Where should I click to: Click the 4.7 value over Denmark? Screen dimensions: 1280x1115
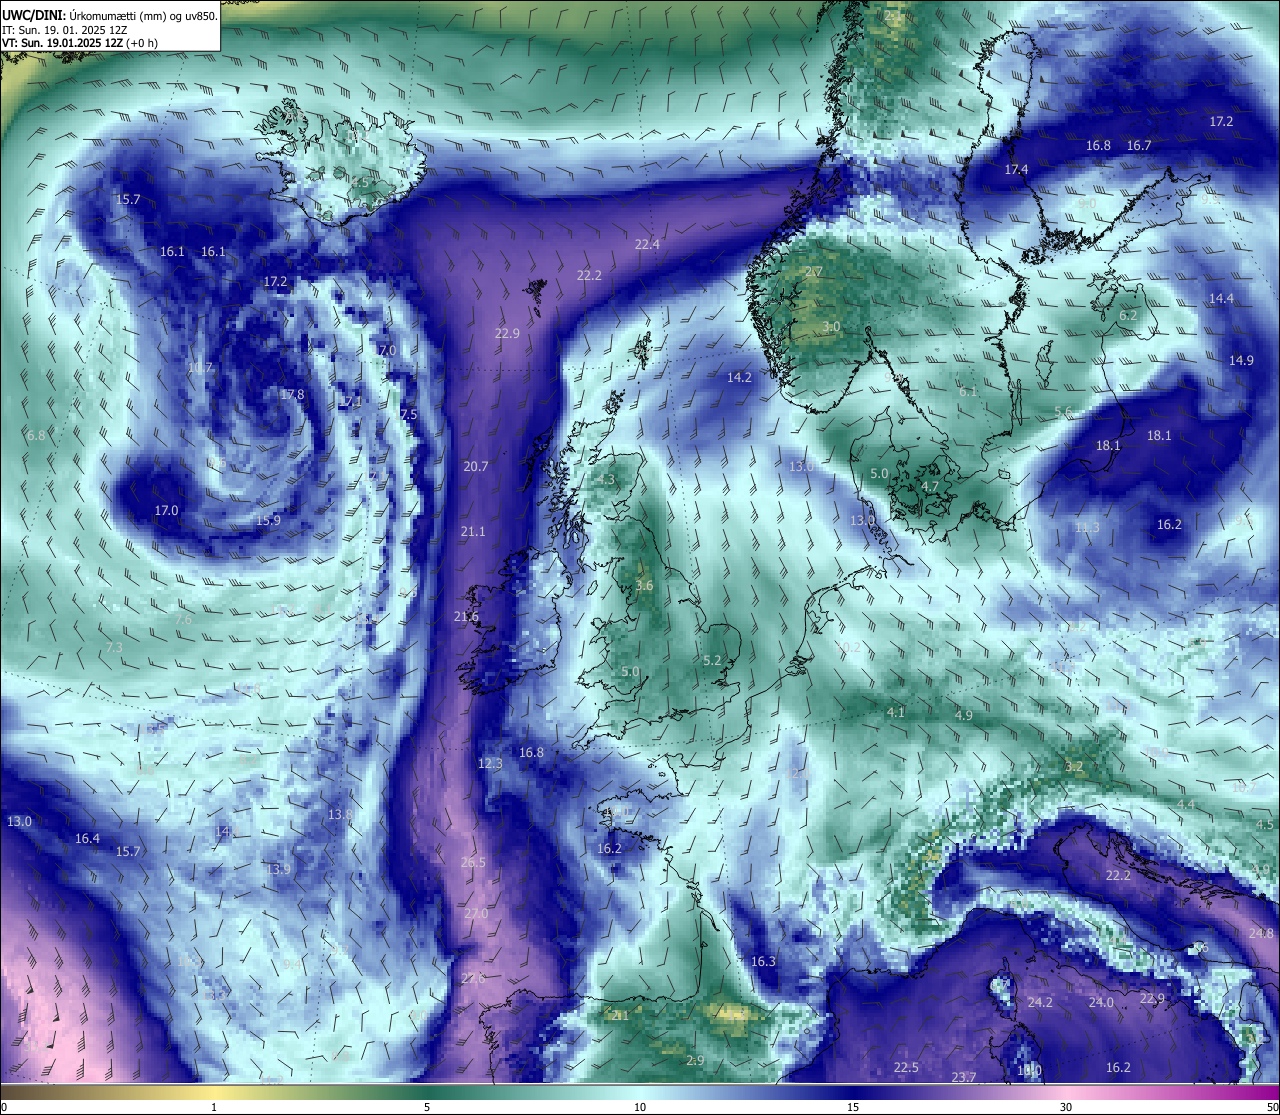click(930, 486)
